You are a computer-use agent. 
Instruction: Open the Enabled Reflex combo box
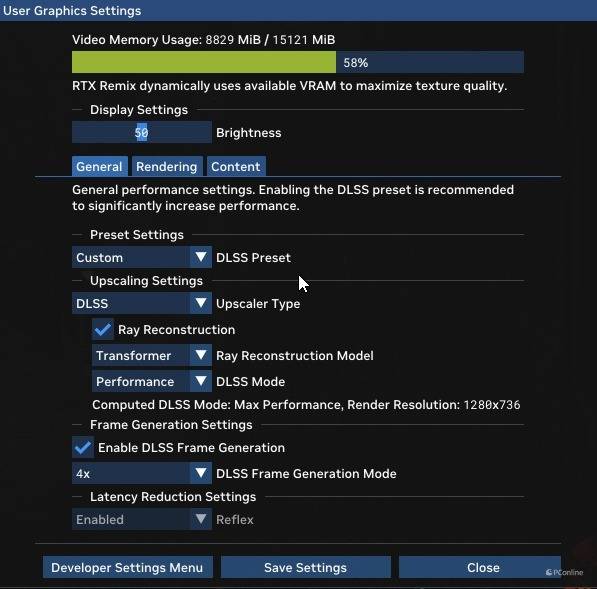tap(142, 519)
